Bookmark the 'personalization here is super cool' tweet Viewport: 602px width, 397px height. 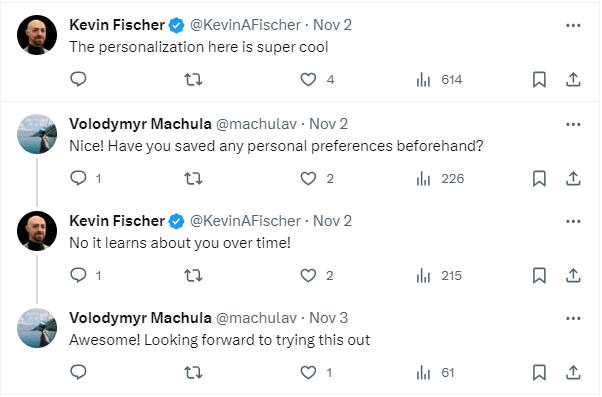(x=539, y=79)
